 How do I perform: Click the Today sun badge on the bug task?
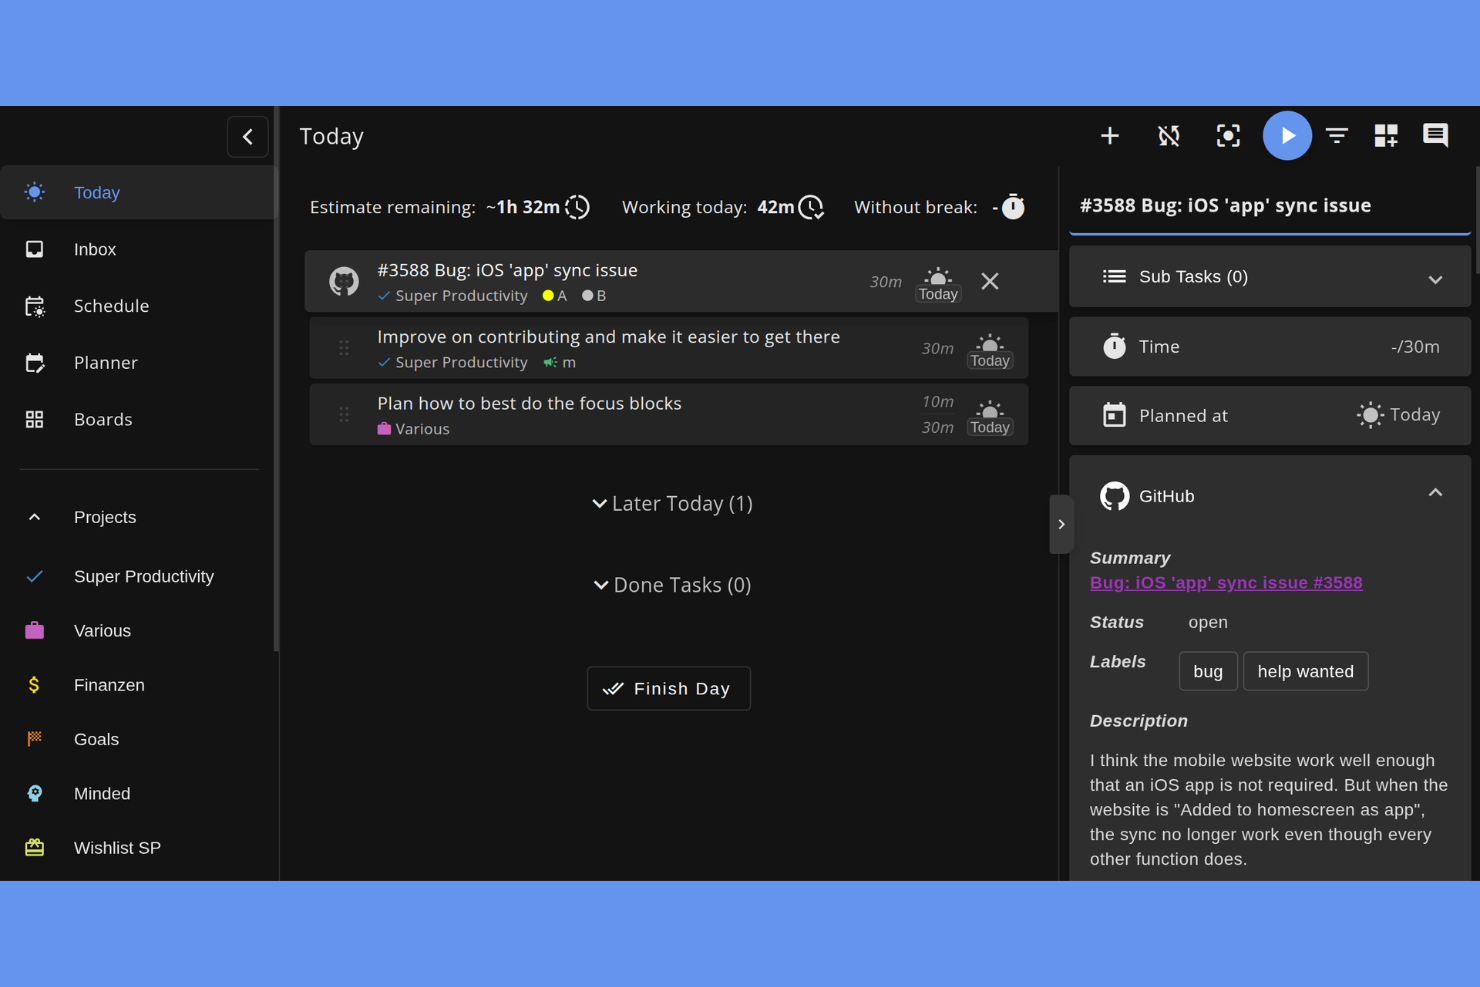[937, 281]
